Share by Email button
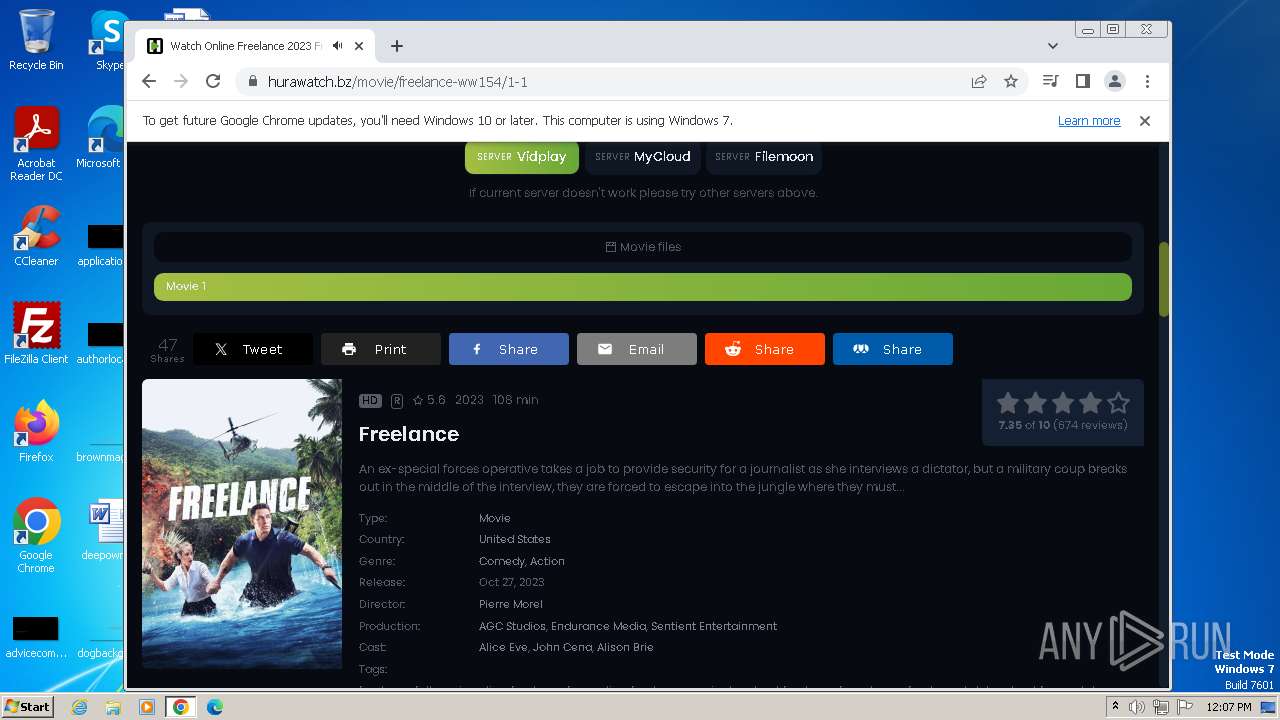The height and width of the screenshot is (720, 1280). pos(637,349)
